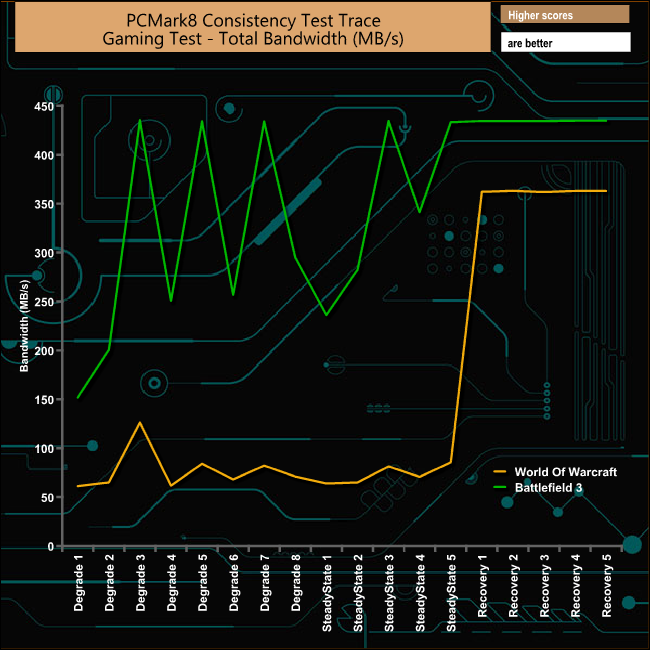Click the 100 value on the Y axis
Screen dimensions: 650x650
tap(44, 449)
